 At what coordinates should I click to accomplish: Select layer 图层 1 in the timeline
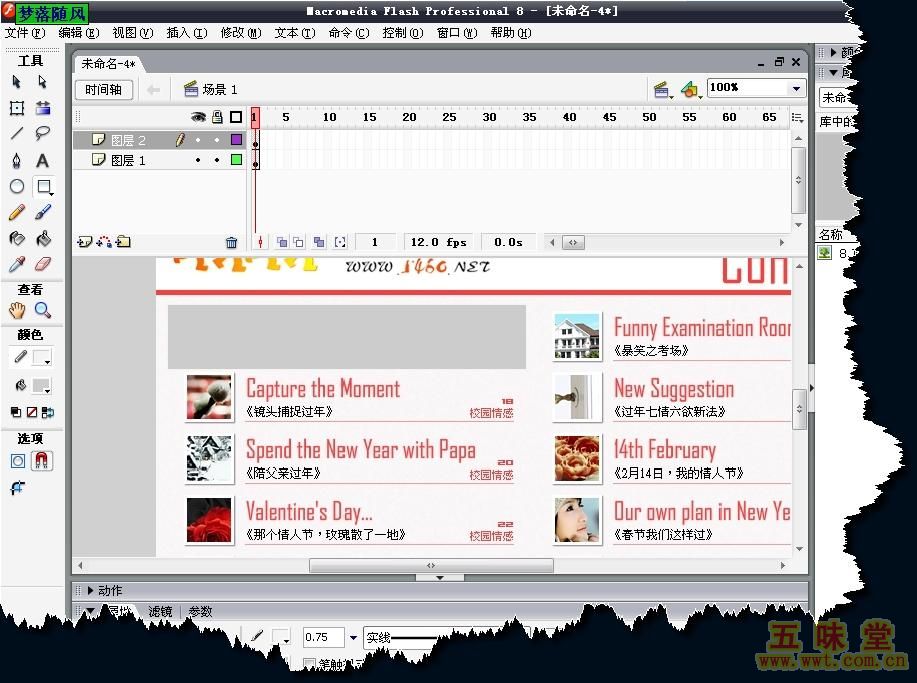(128, 160)
